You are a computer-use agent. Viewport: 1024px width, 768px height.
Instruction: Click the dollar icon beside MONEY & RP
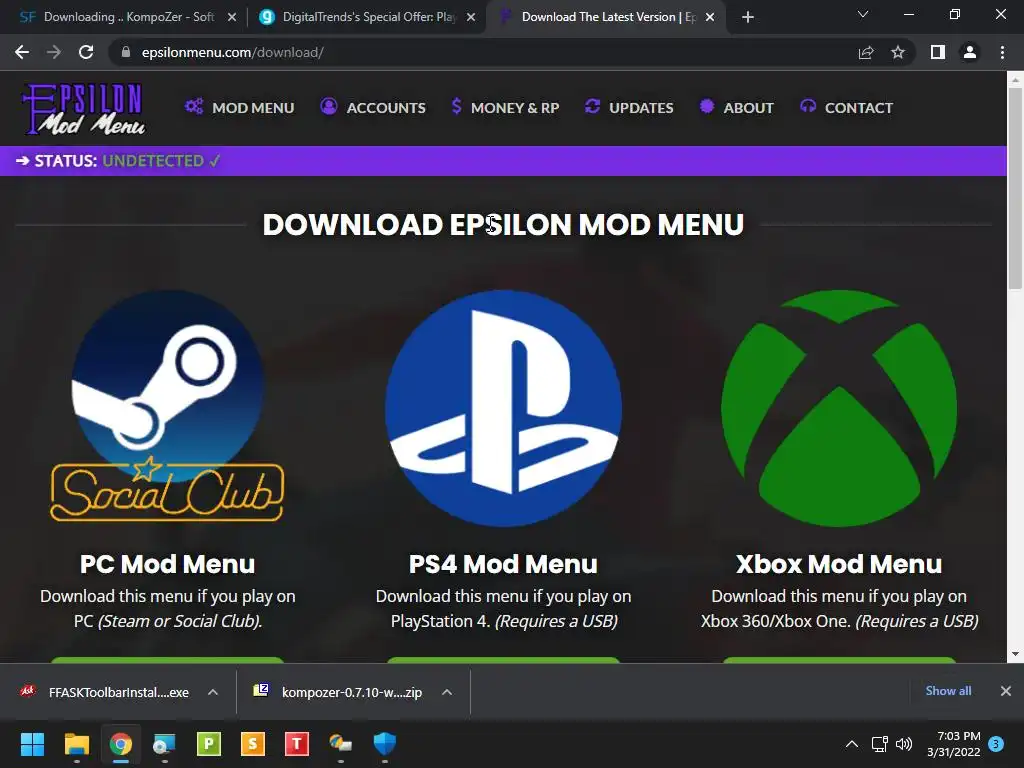456,106
